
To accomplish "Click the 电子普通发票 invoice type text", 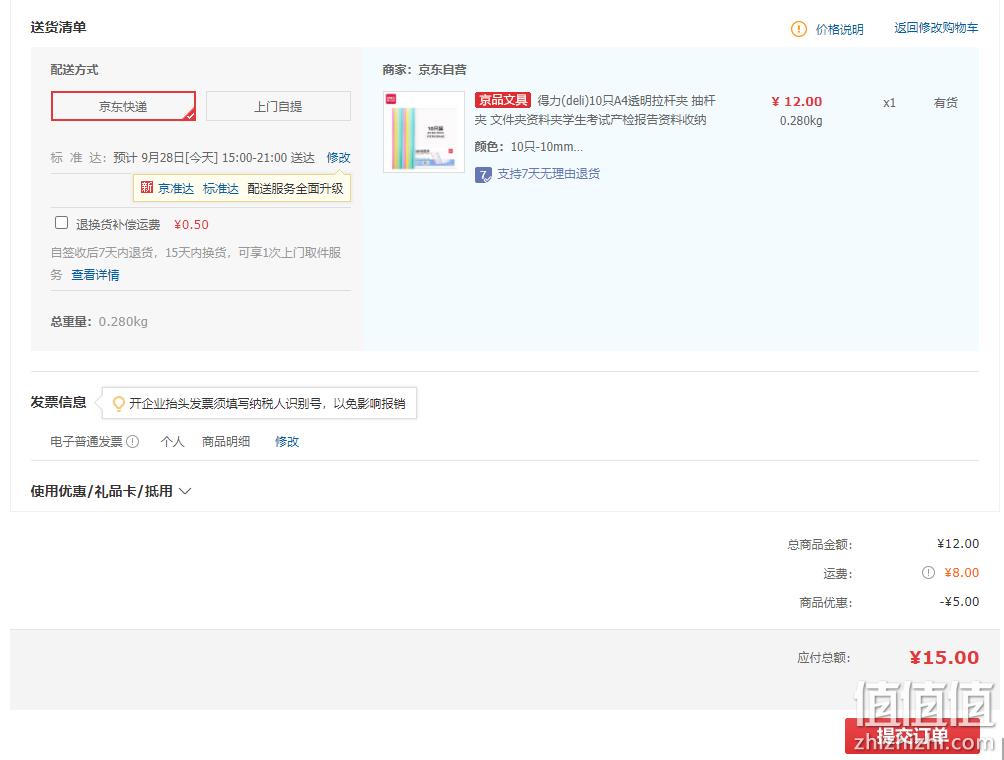I will click(86, 441).
